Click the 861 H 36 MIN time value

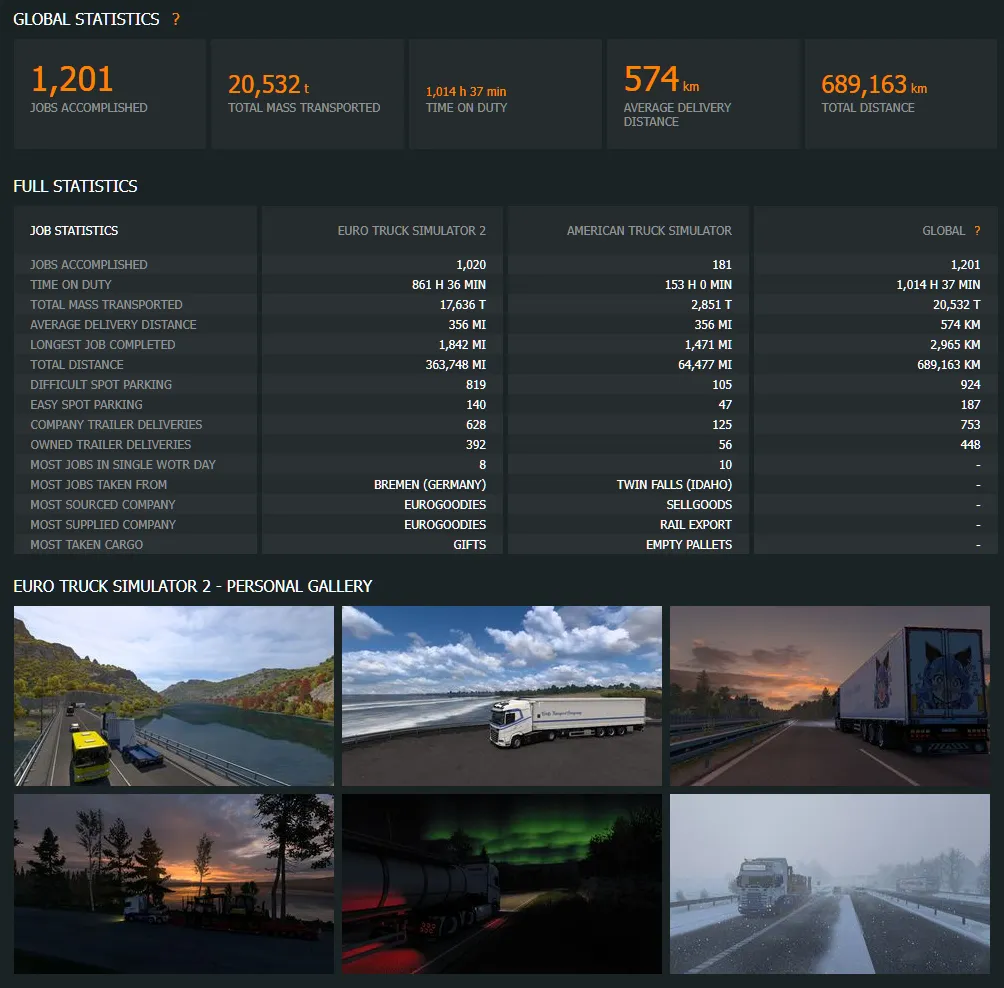(448, 284)
